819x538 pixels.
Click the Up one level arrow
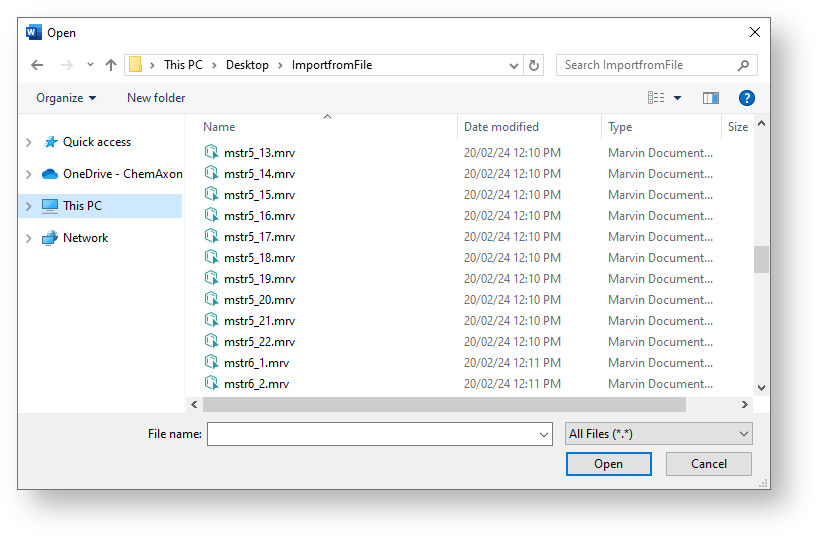tap(111, 65)
